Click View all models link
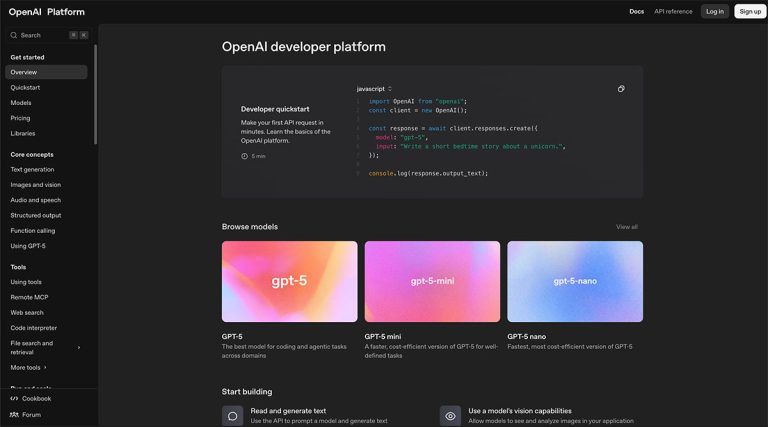768x427 pixels. pos(626,227)
